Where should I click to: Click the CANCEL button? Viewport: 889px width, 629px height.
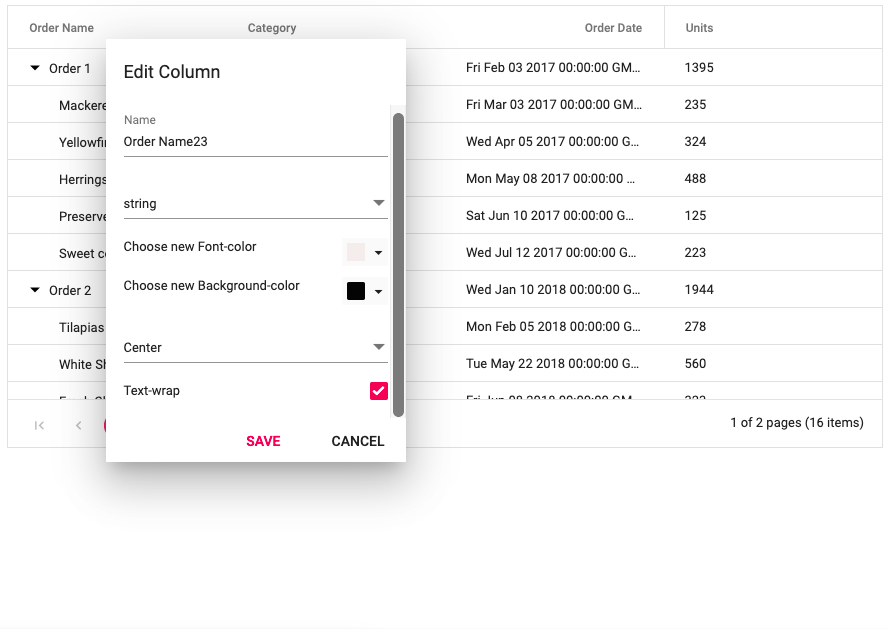(358, 441)
